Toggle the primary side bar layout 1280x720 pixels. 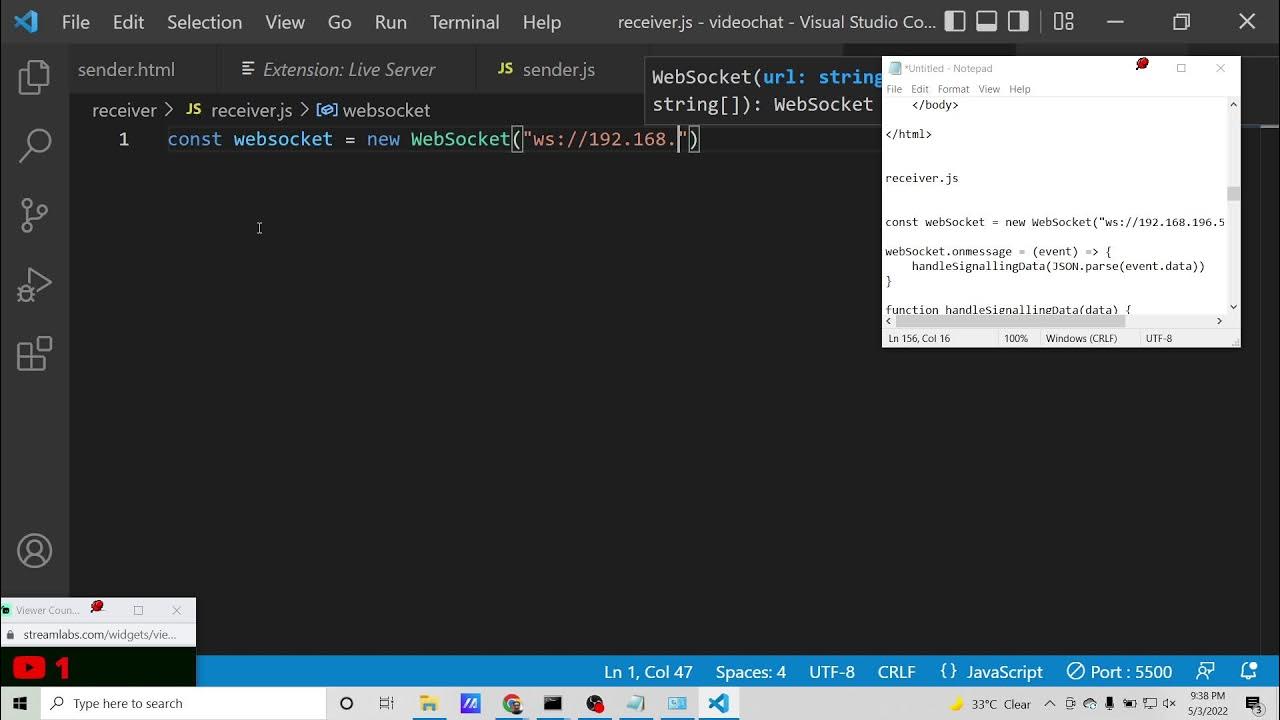click(x=955, y=21)
